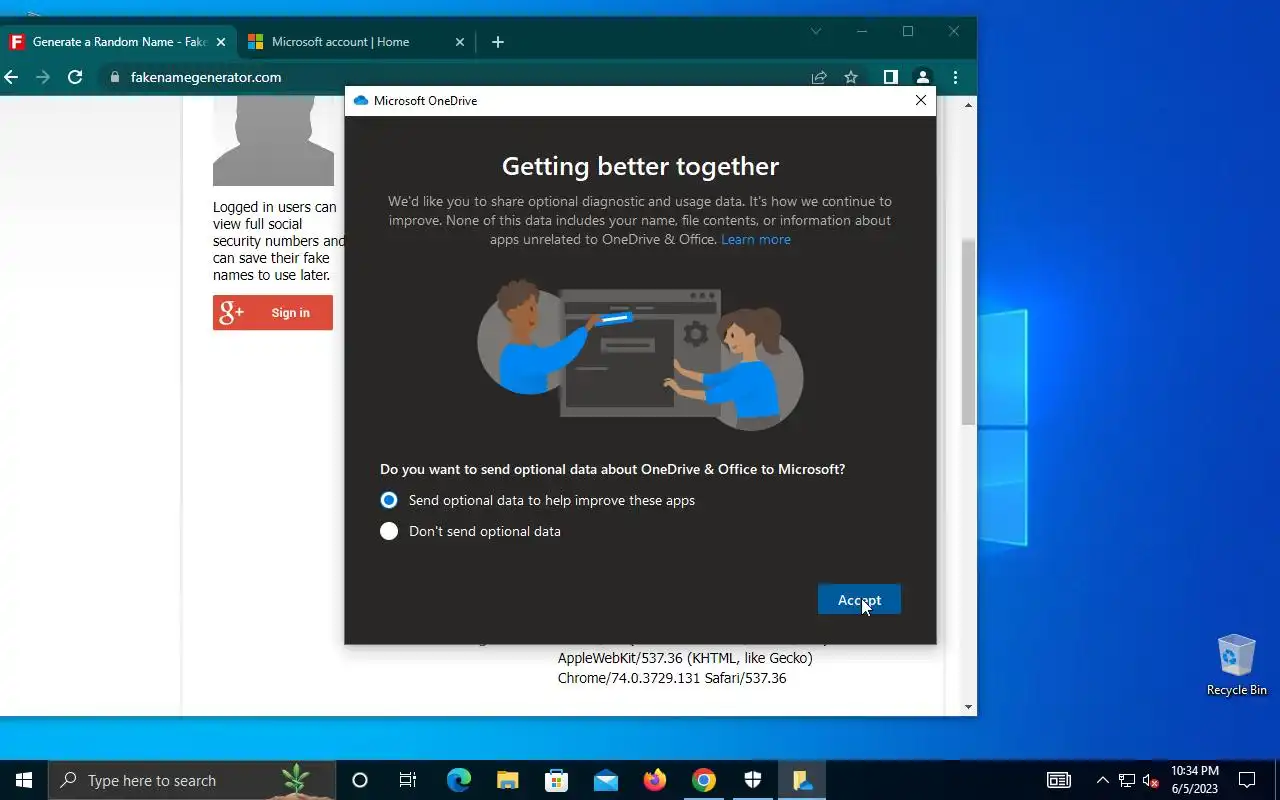Click the site lock icon in address bar

pyautogui.click(x=114, y=77)
